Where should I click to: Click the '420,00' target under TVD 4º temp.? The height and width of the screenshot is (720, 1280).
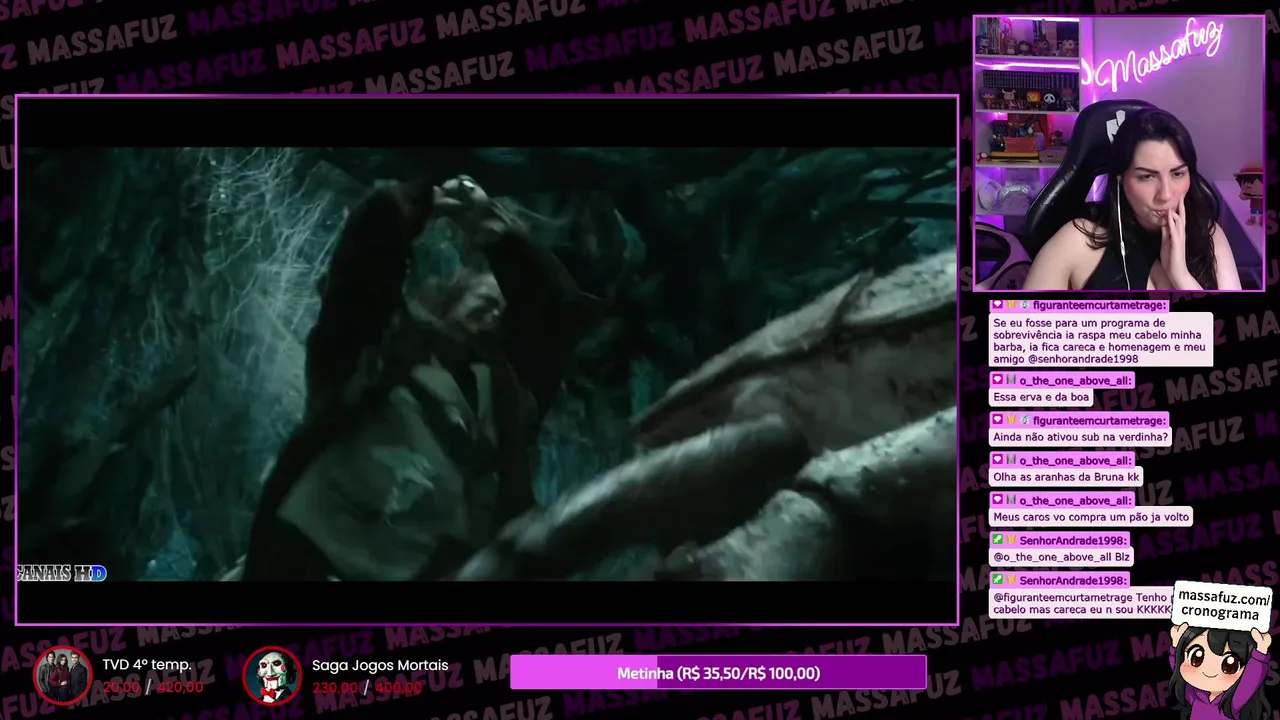click(x=180, y=687)
